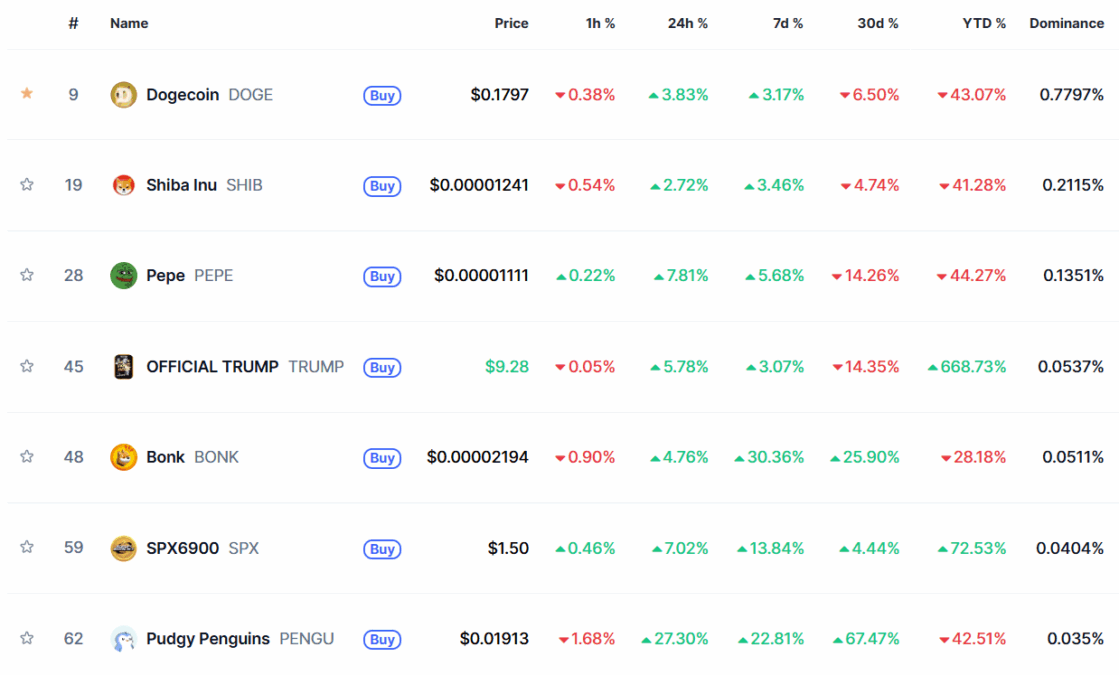Click the Dogecoin coin logo icon
Image resolution: width=1119 pixels, height=675 pixels.
click(x=123, y=95)
